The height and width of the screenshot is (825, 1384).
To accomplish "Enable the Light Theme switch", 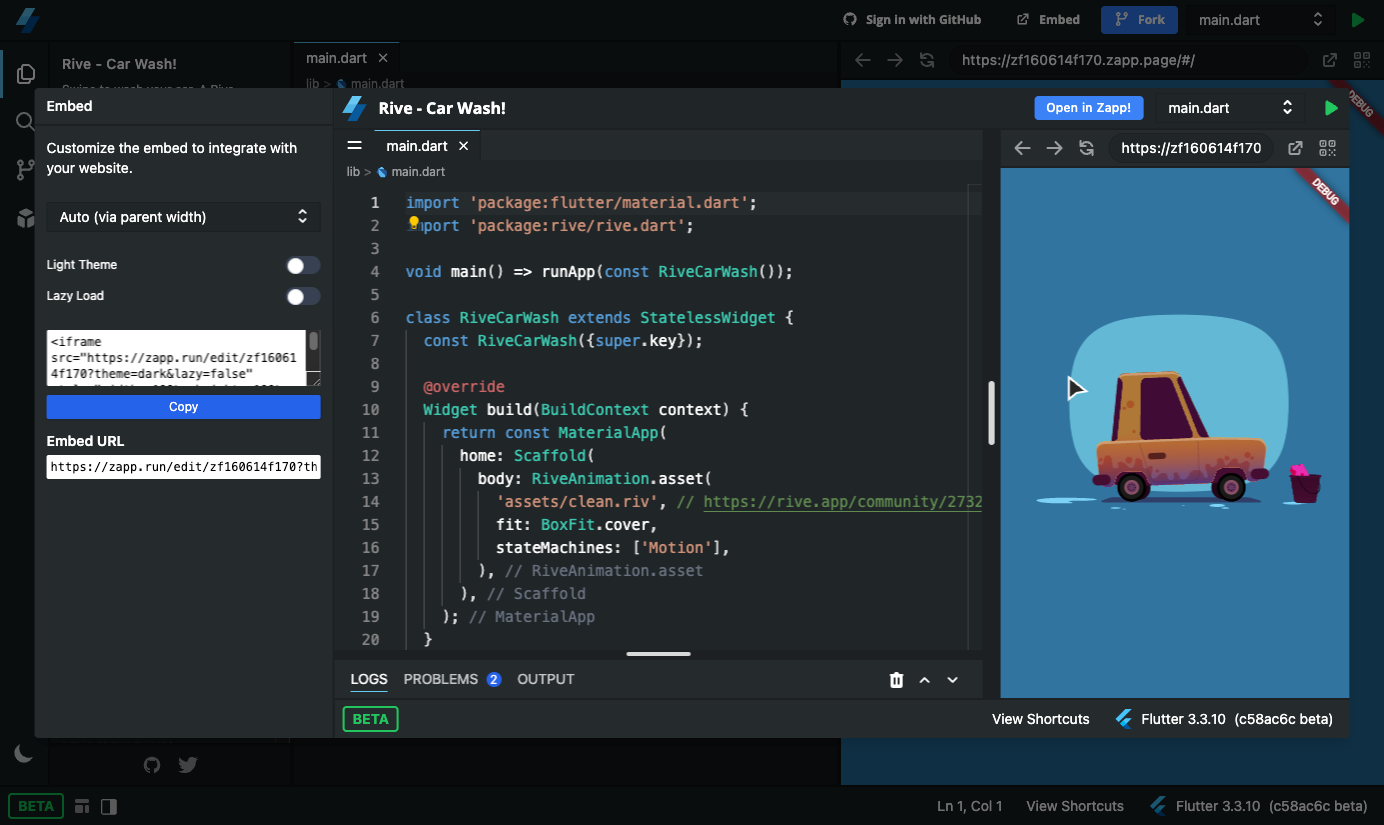I will pyautogui.click(x=303, y=265).
